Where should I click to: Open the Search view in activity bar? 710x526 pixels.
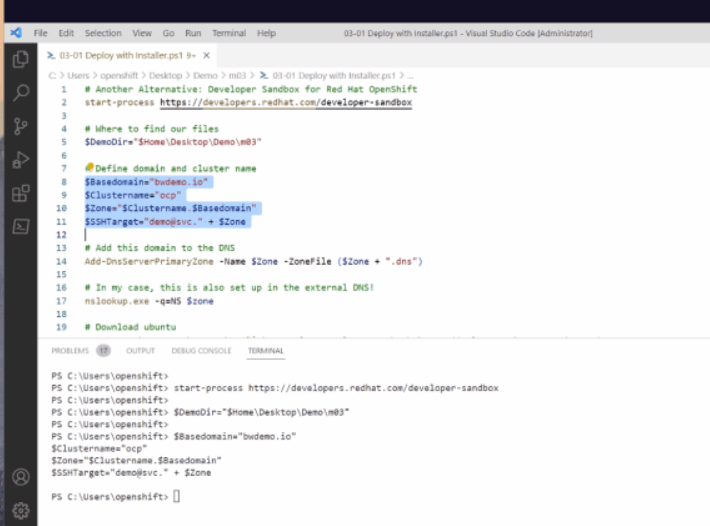coord(20,93)
